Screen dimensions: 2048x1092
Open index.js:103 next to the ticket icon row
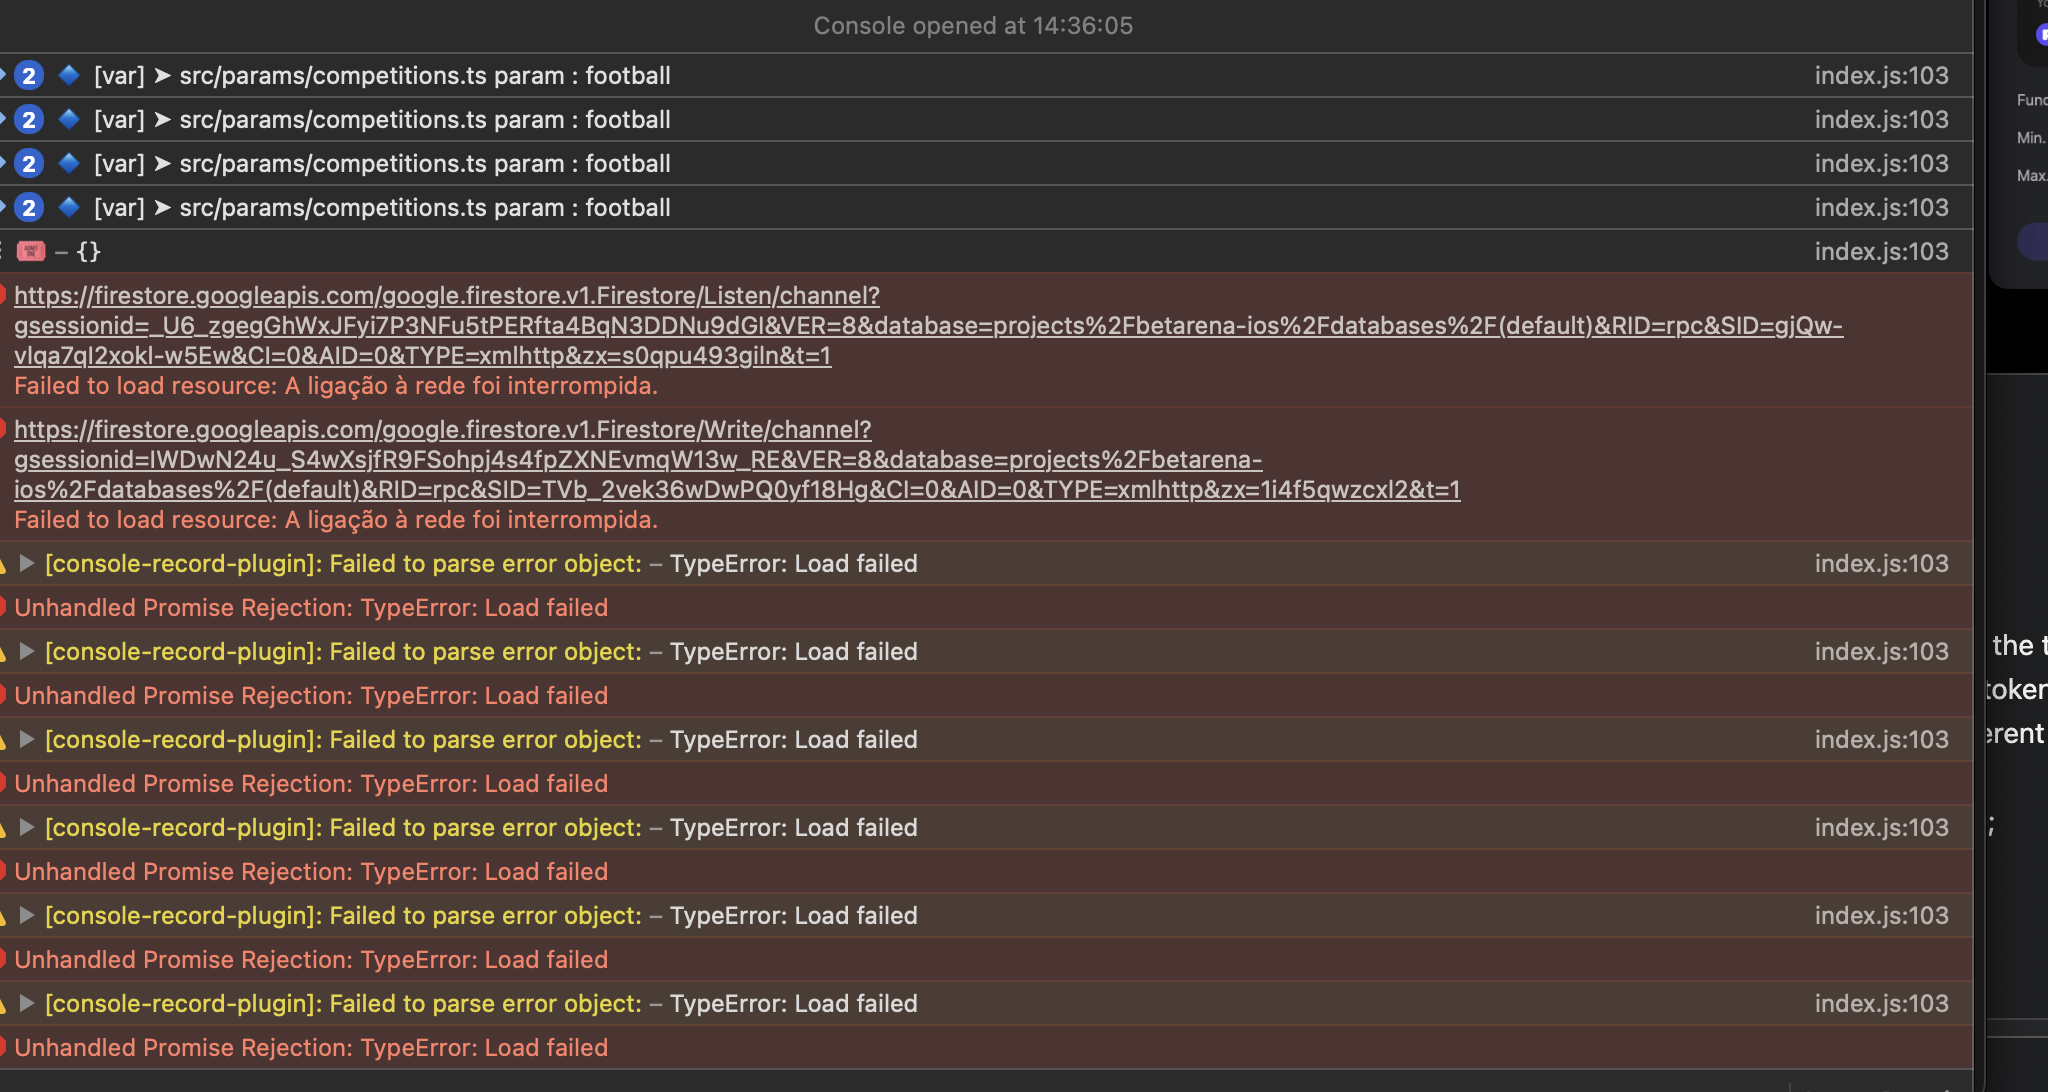click(1883, 252)
